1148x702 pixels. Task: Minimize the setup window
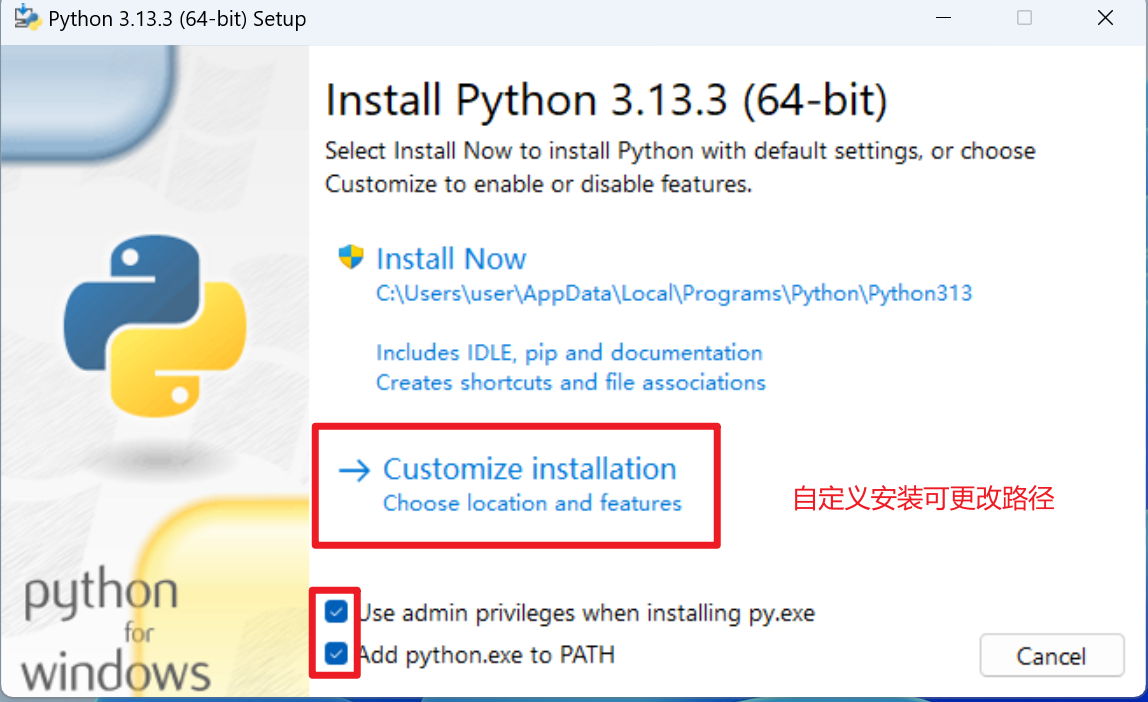click(x=942, y=17)
